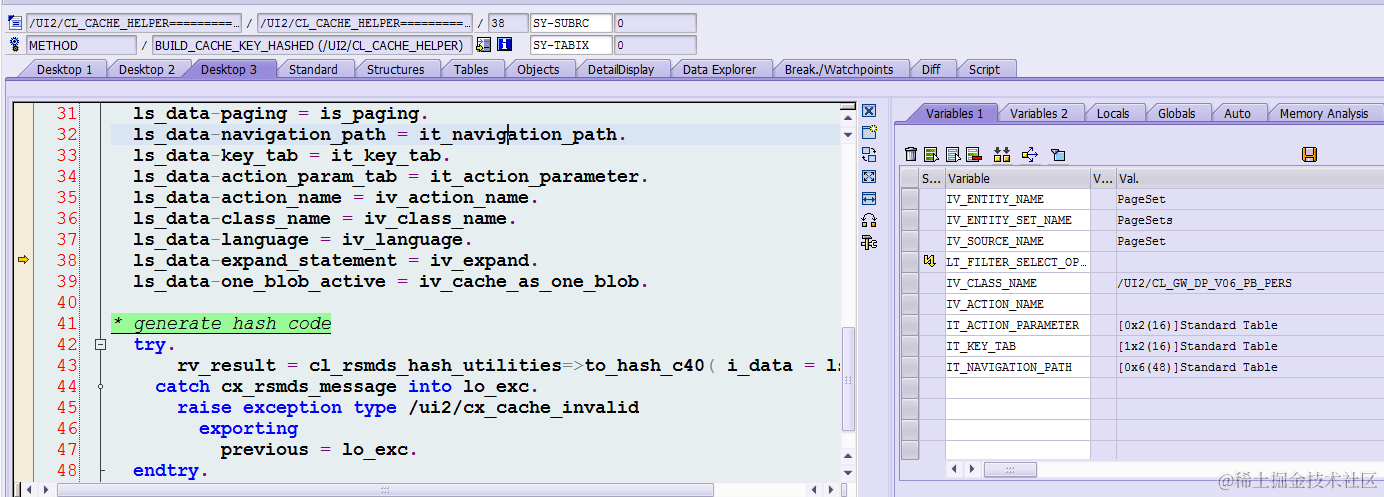Screen dimensions: 1384x497
Task: Click the line number 38 field in header
Action: point(509,23)
